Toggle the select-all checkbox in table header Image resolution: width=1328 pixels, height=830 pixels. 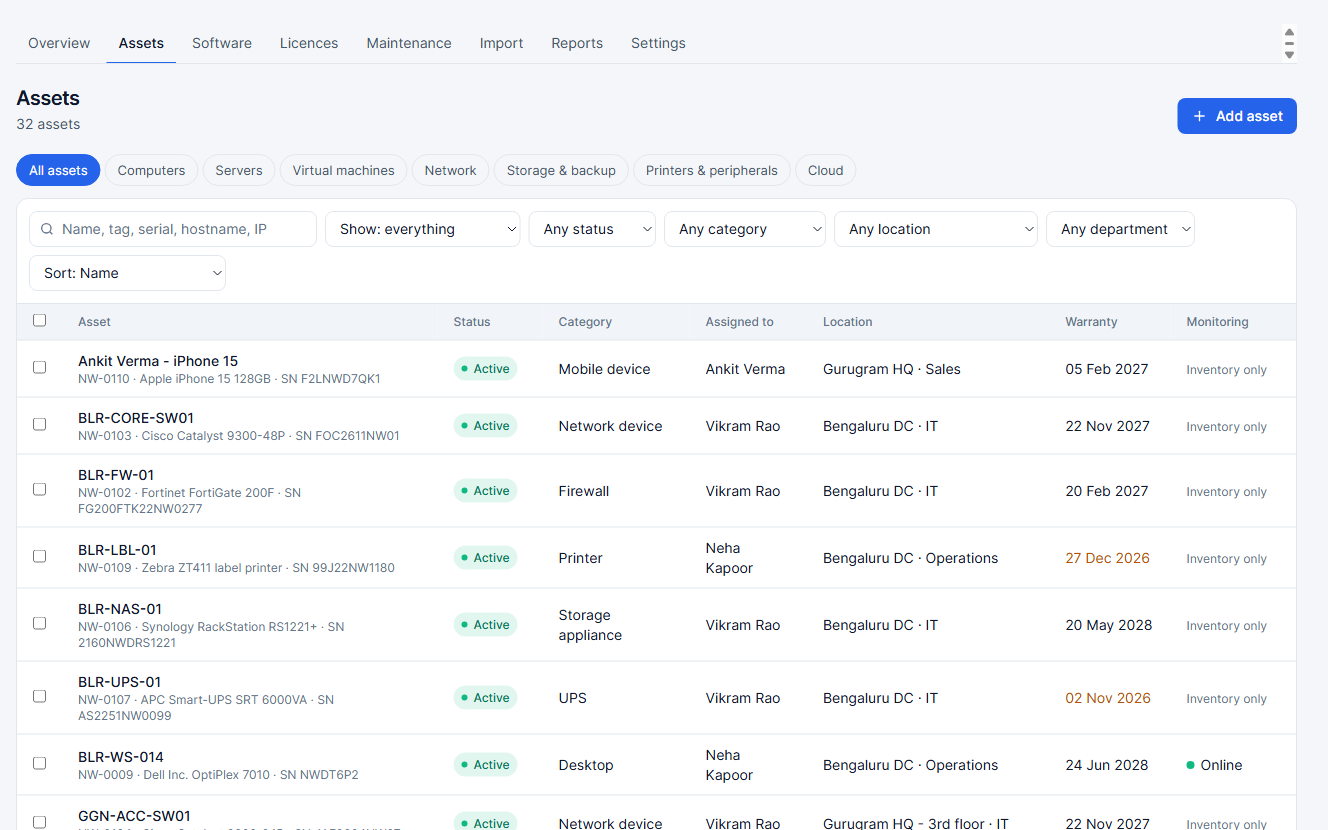(40, 321)
